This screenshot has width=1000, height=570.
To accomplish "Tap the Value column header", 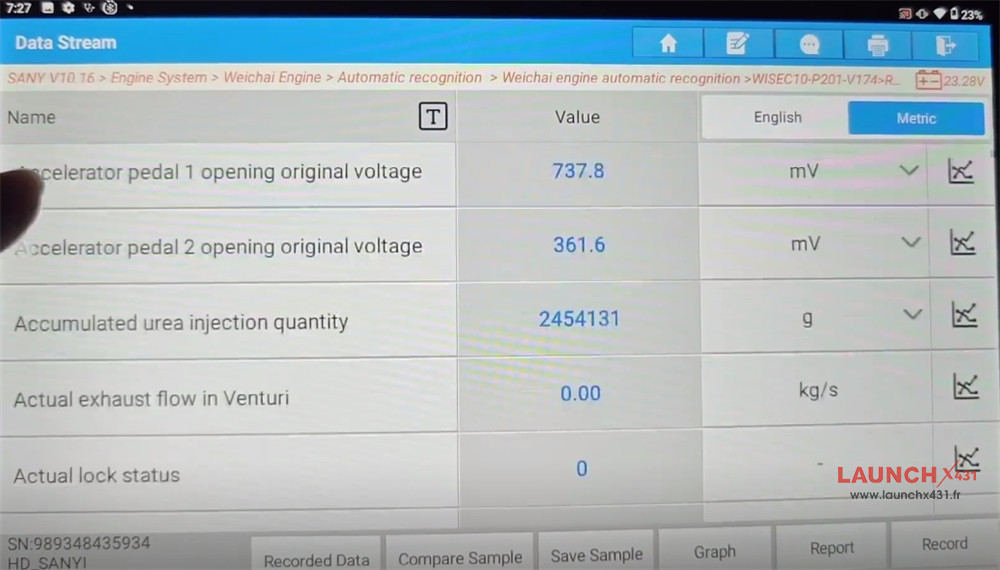I will coord(577,117).
